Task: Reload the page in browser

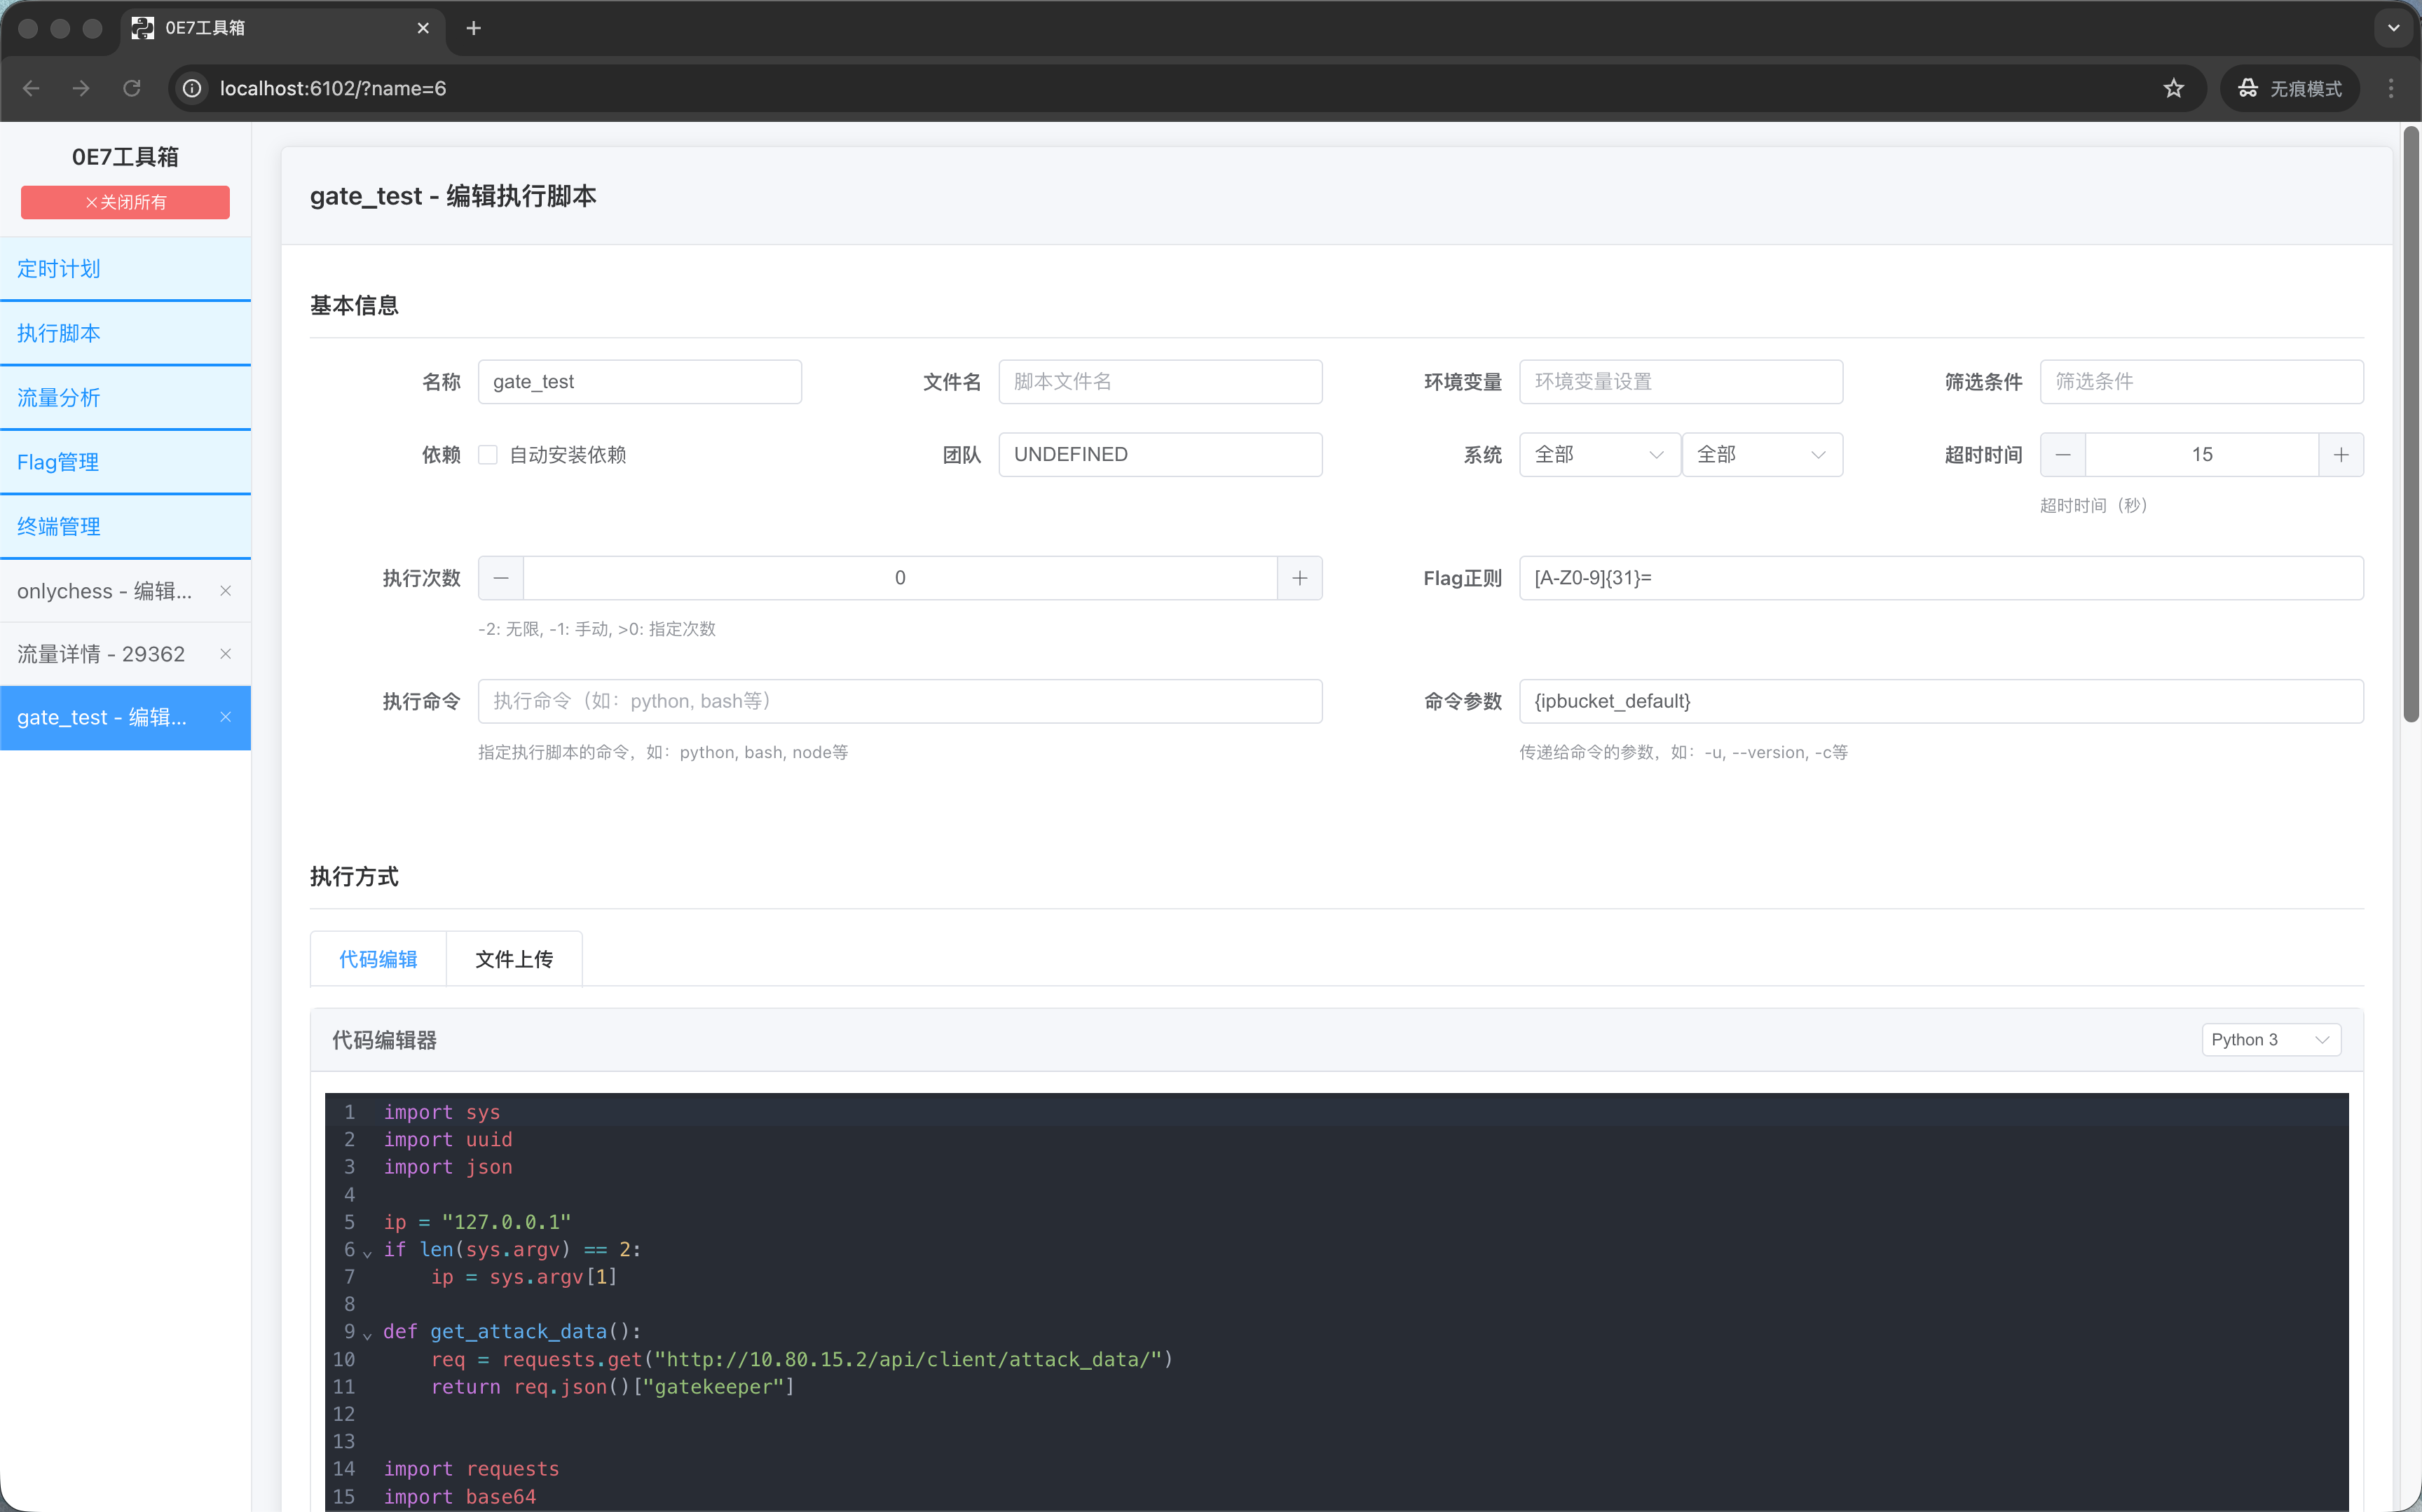Action: pyautogui.click(x=131, y=88)
